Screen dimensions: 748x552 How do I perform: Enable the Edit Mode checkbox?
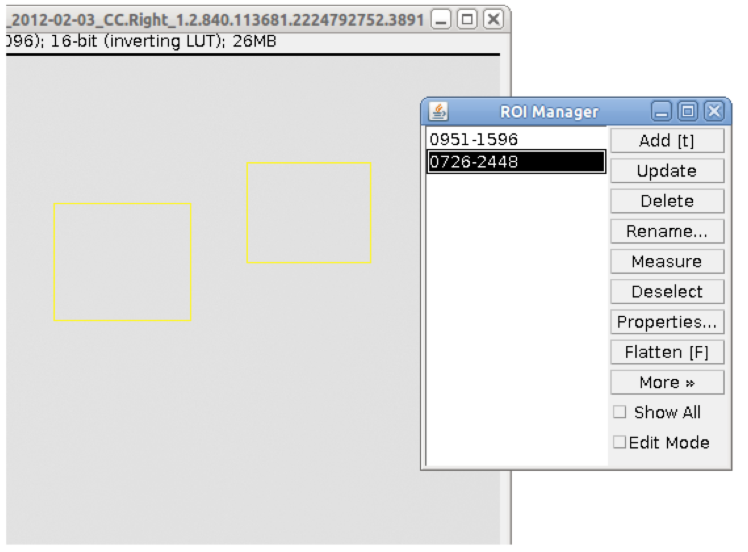620,442
